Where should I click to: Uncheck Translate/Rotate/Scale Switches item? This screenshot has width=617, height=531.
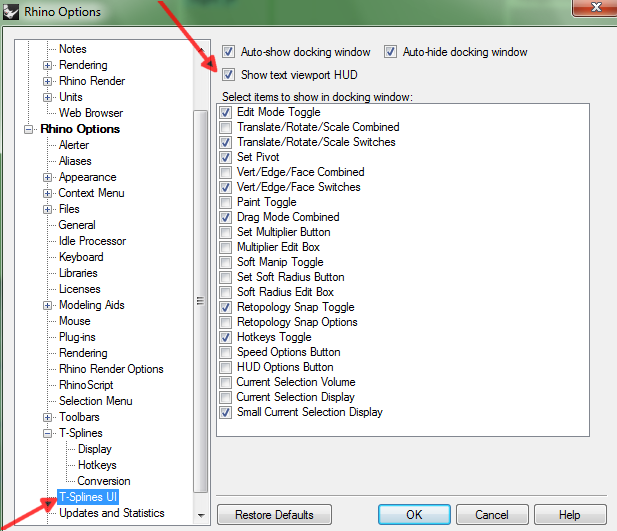(226, 142)
